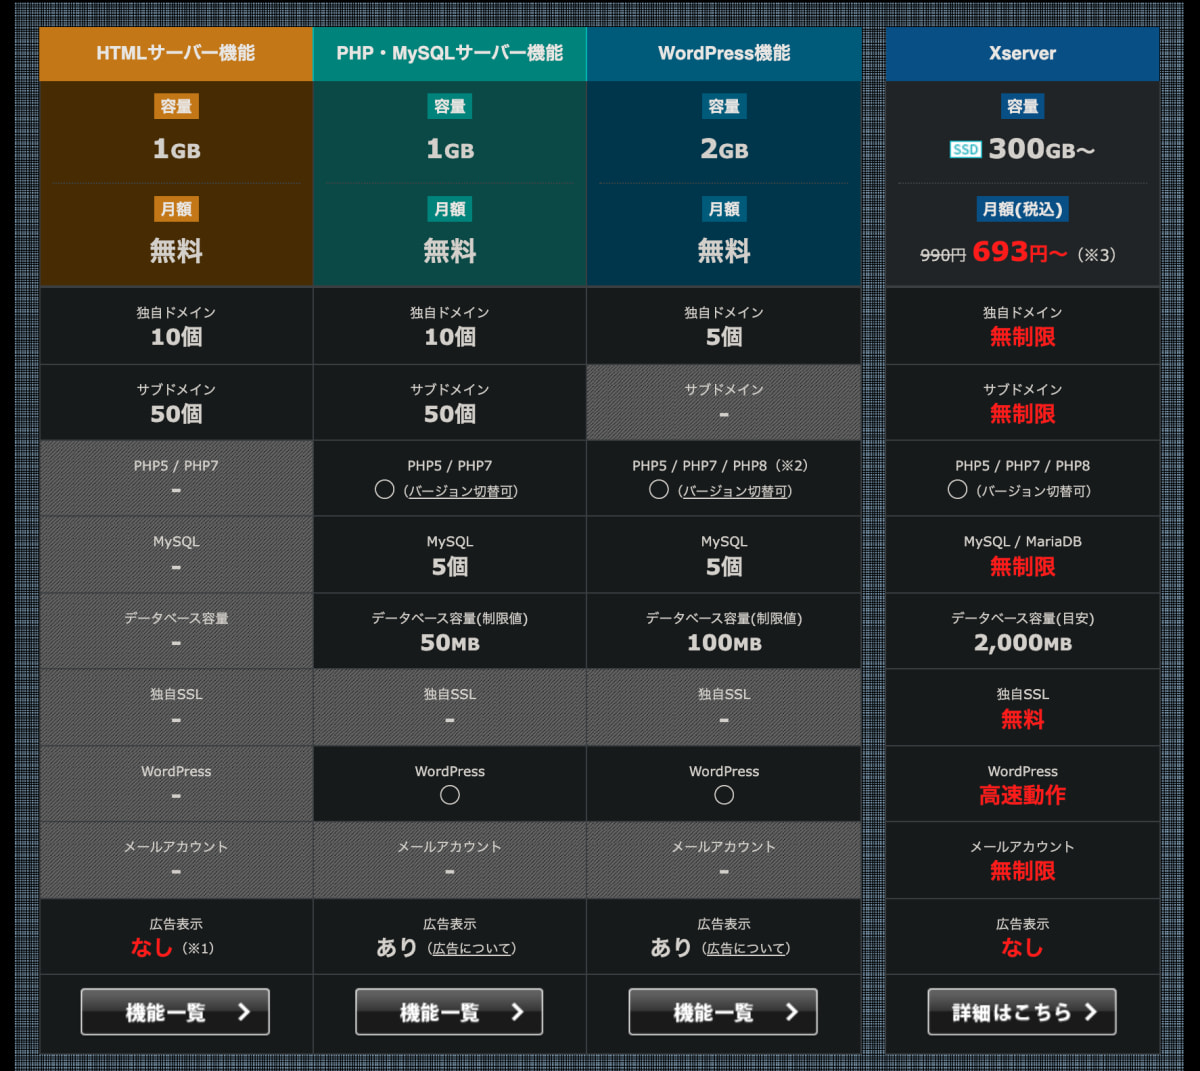
Task: Click 100MB database capacity value
Action: (x=724, y=643)
